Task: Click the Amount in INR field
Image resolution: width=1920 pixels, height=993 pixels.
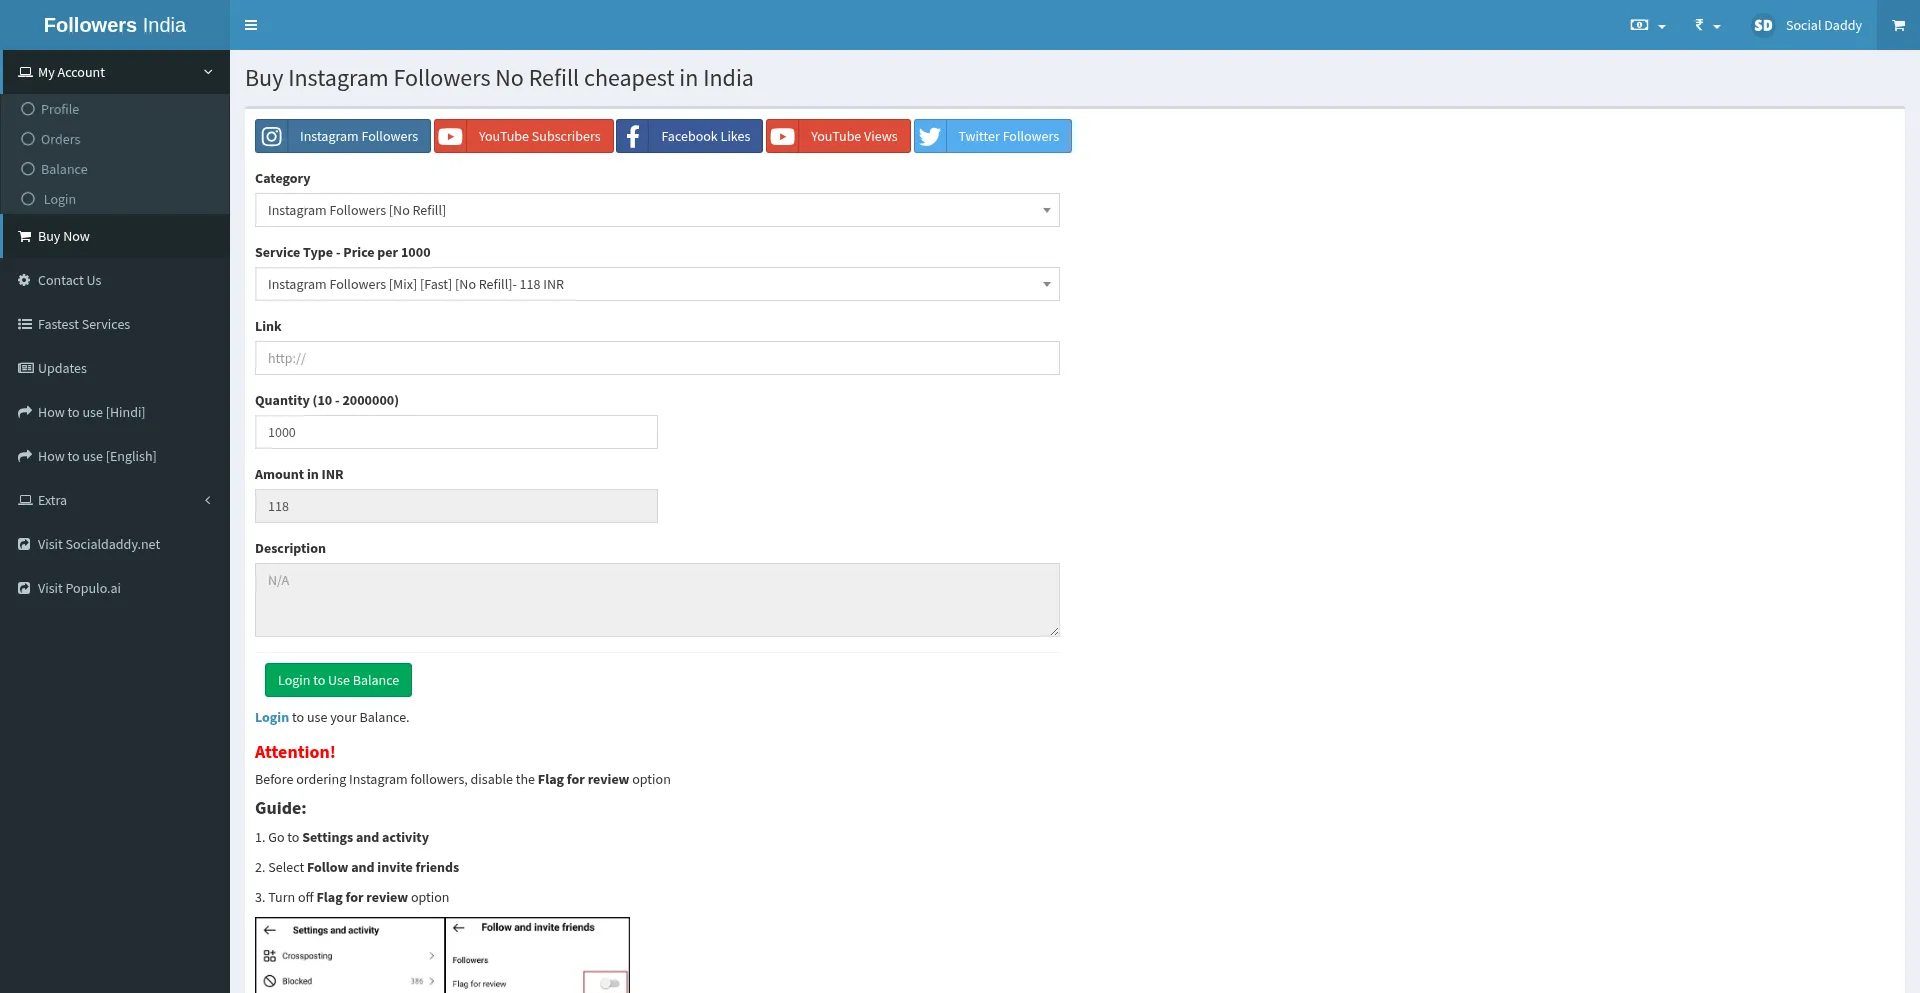Action: pos(456,506)
